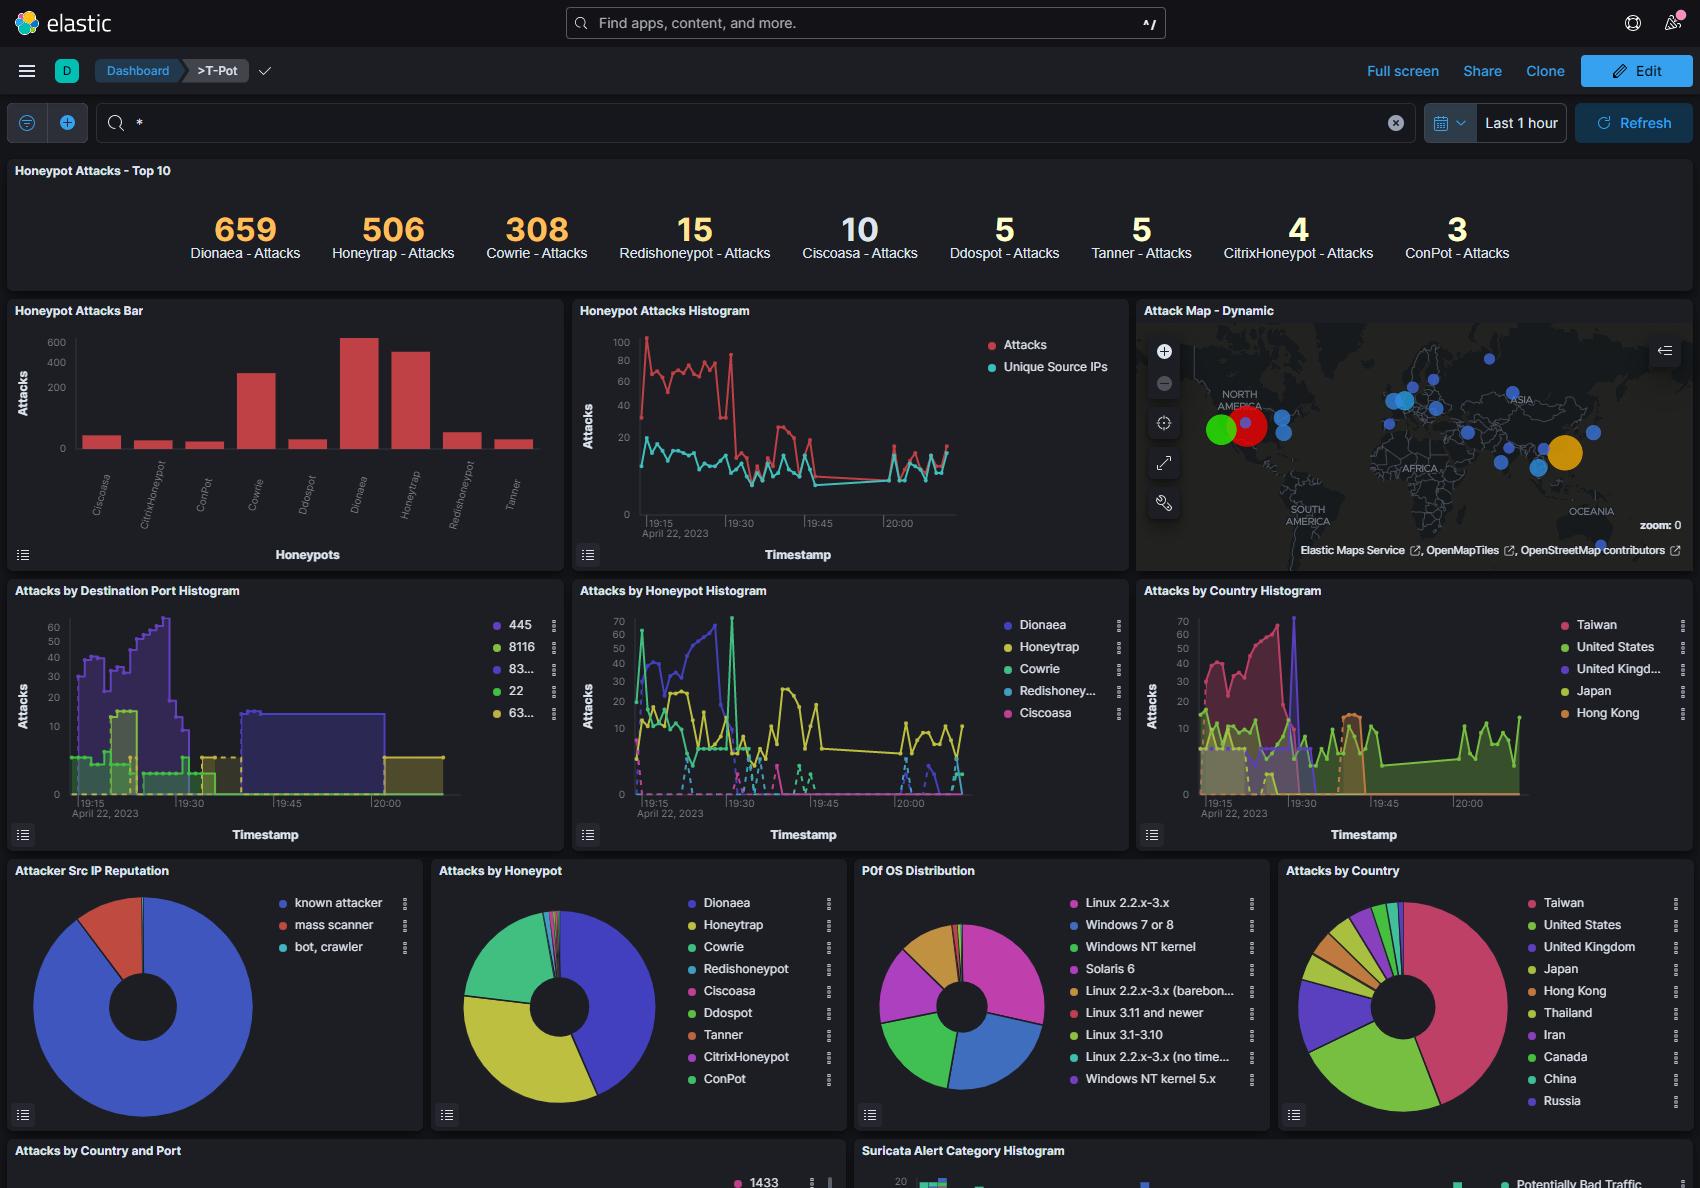The image size is (1700, 1188).
Task: Open the date quick menu calendar dropdown
Action: [1450, 123]
